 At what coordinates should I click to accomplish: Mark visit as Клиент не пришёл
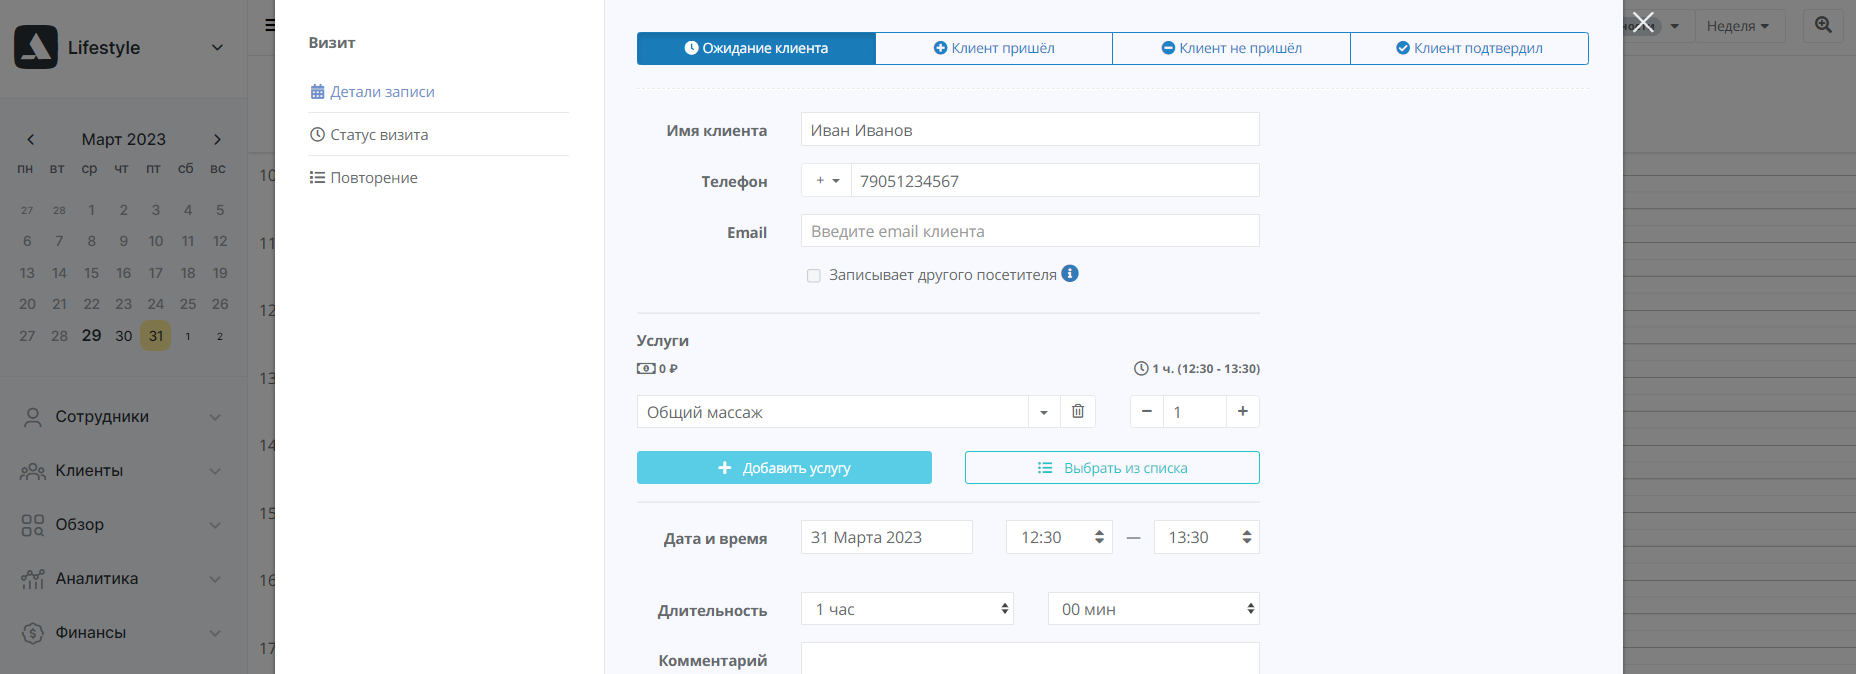pyautogui.click(x=1231, y=48)
